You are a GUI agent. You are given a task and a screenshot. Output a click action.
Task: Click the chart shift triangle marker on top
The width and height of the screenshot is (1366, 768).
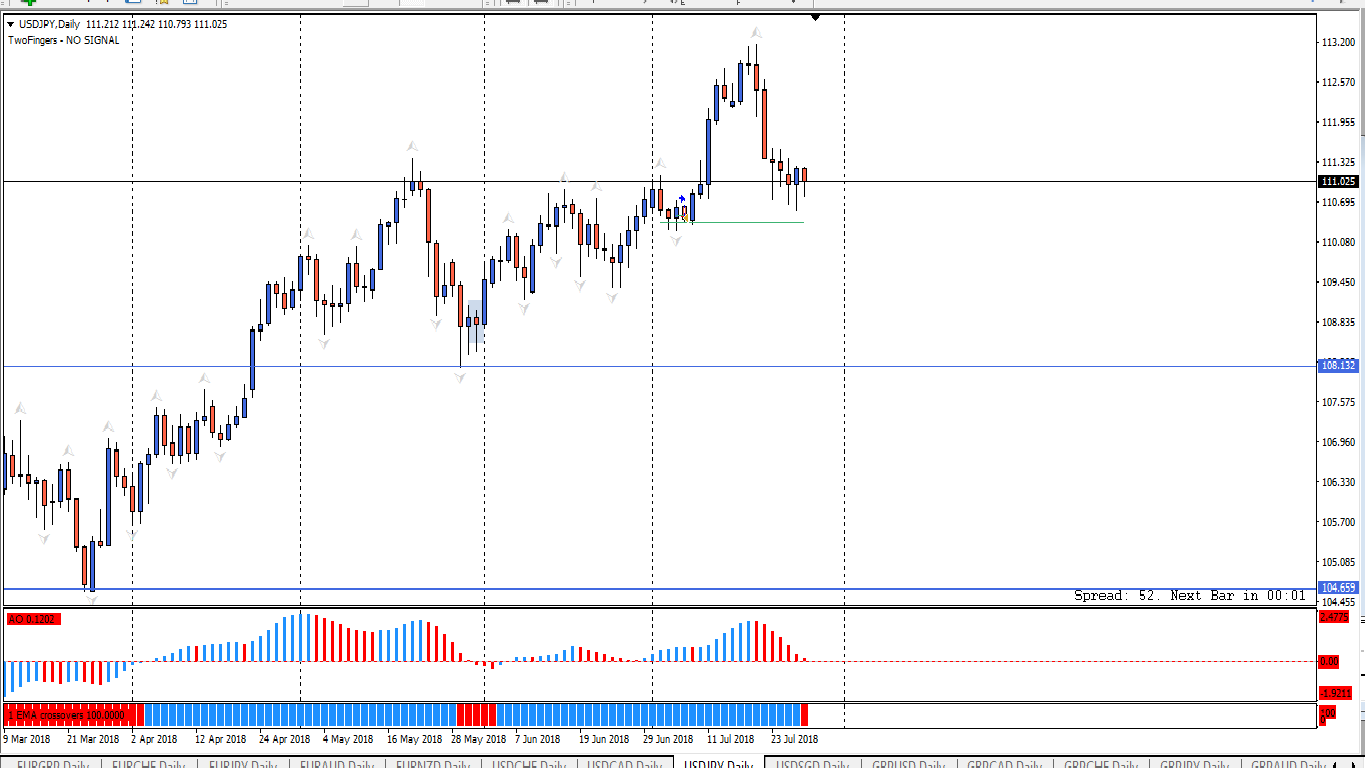815,17
